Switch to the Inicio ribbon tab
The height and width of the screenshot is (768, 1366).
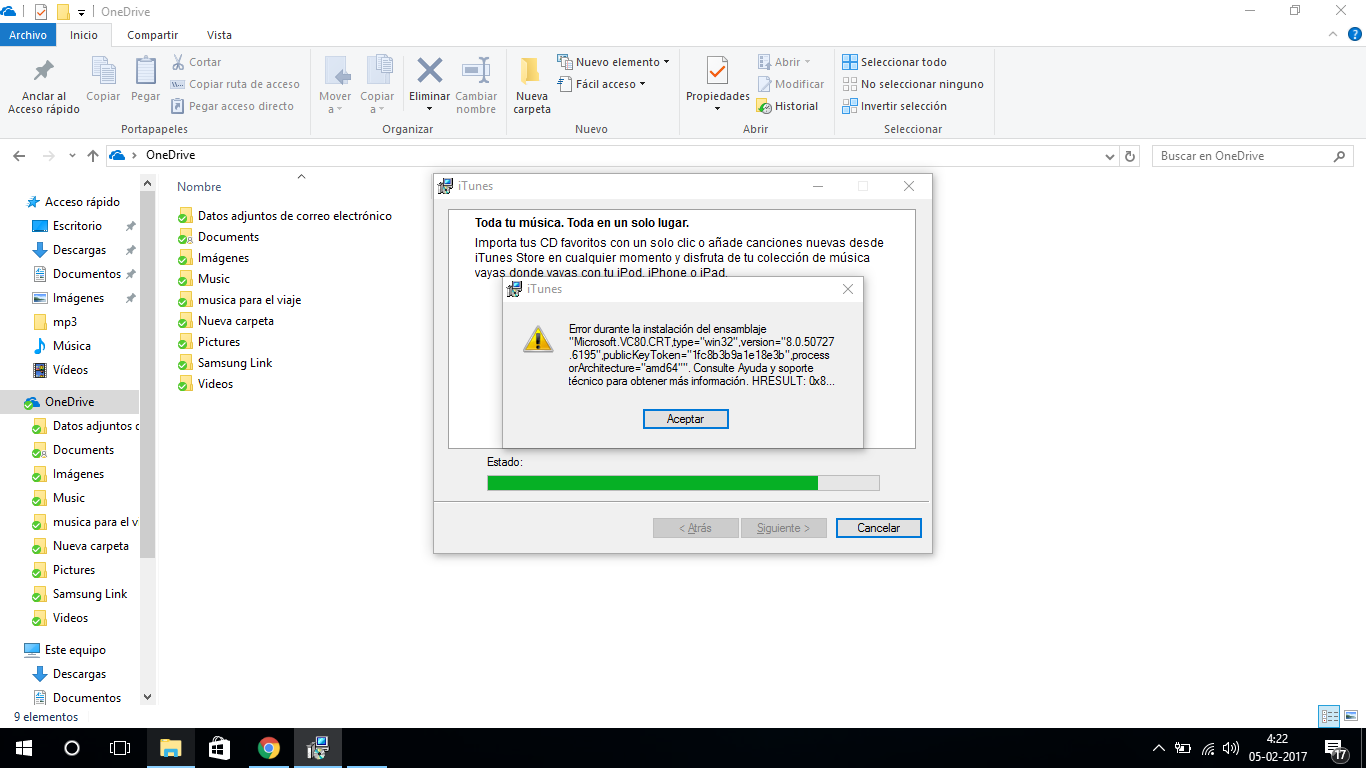pos(84,35)
